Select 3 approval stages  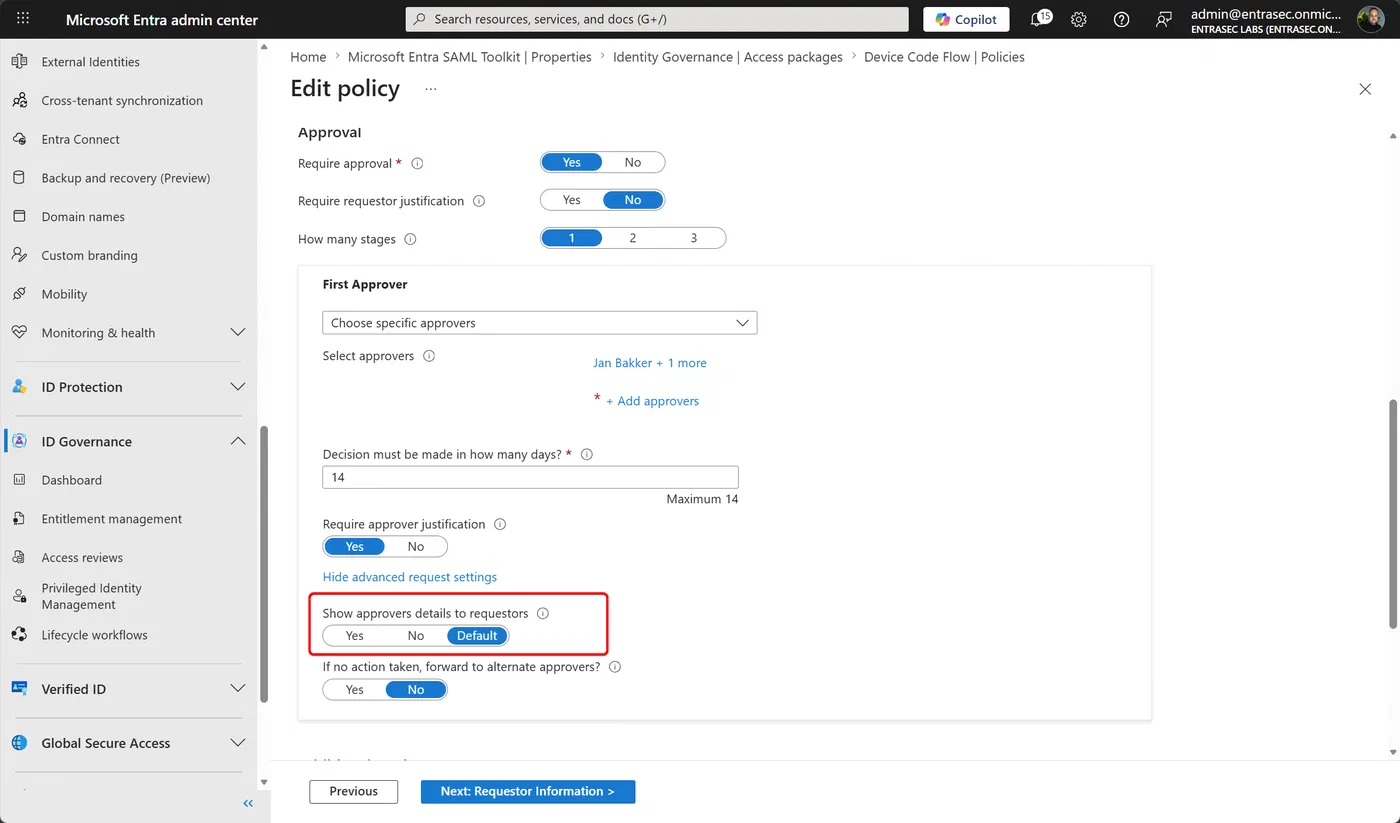click(694, 238)
